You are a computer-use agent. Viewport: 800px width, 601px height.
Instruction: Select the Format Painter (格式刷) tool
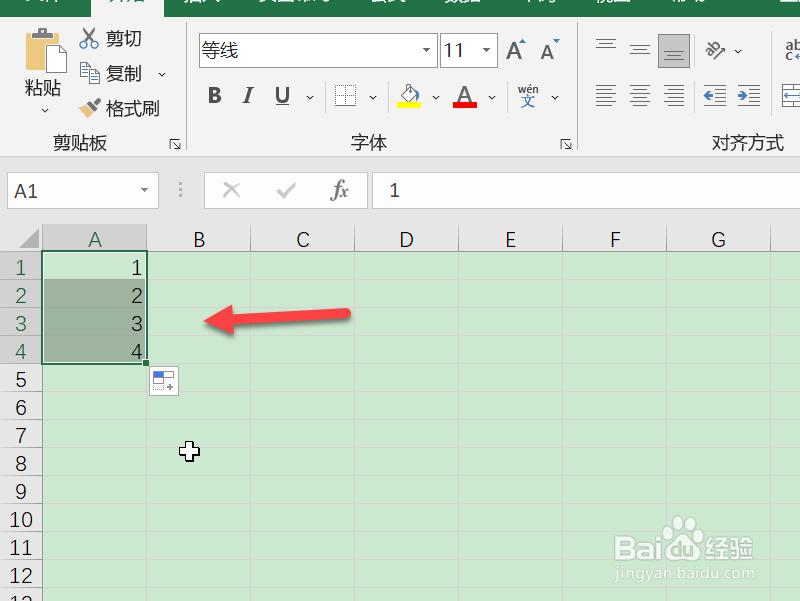click(x=119, y=108)
